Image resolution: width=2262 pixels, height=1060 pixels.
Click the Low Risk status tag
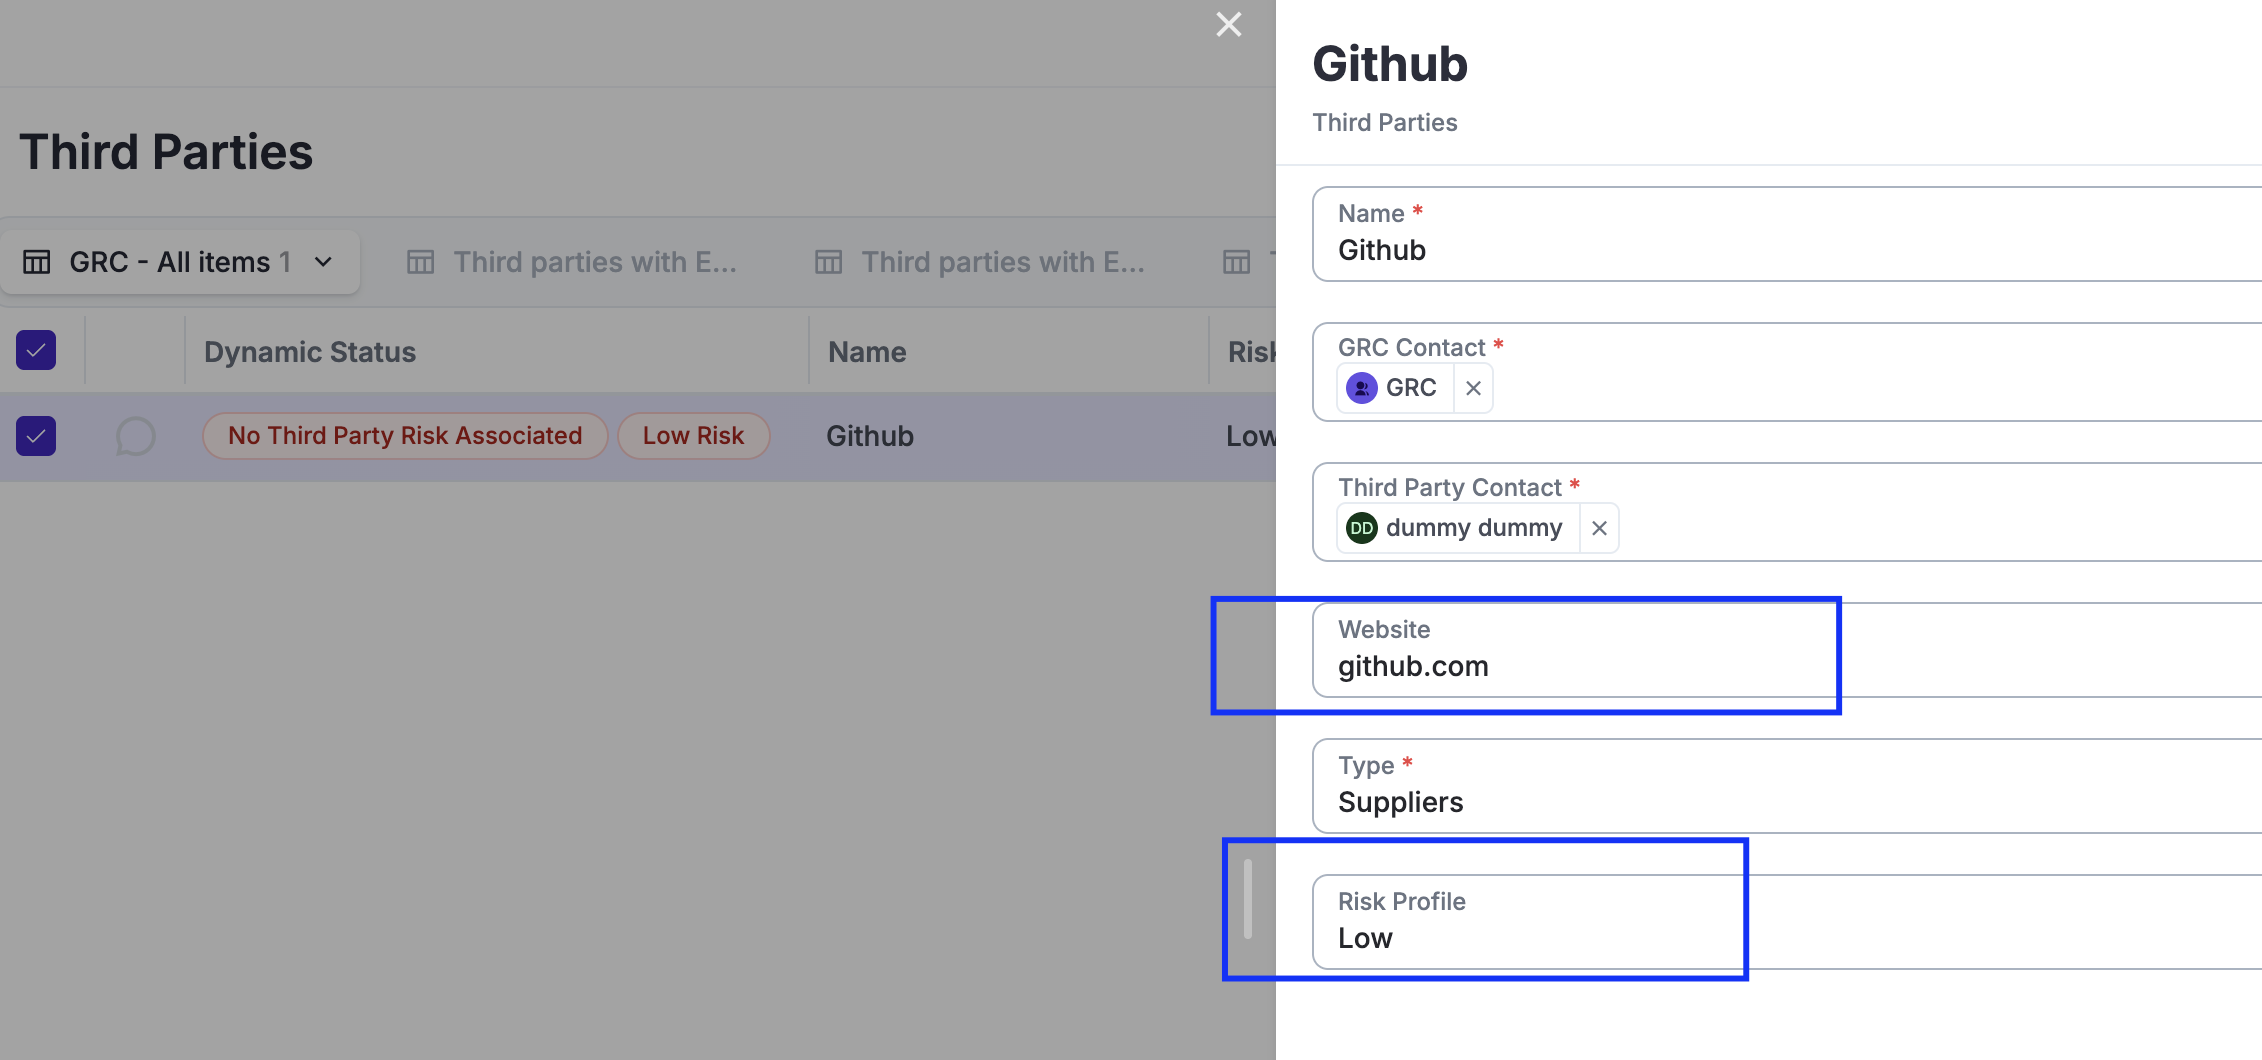tap(693, 436)
